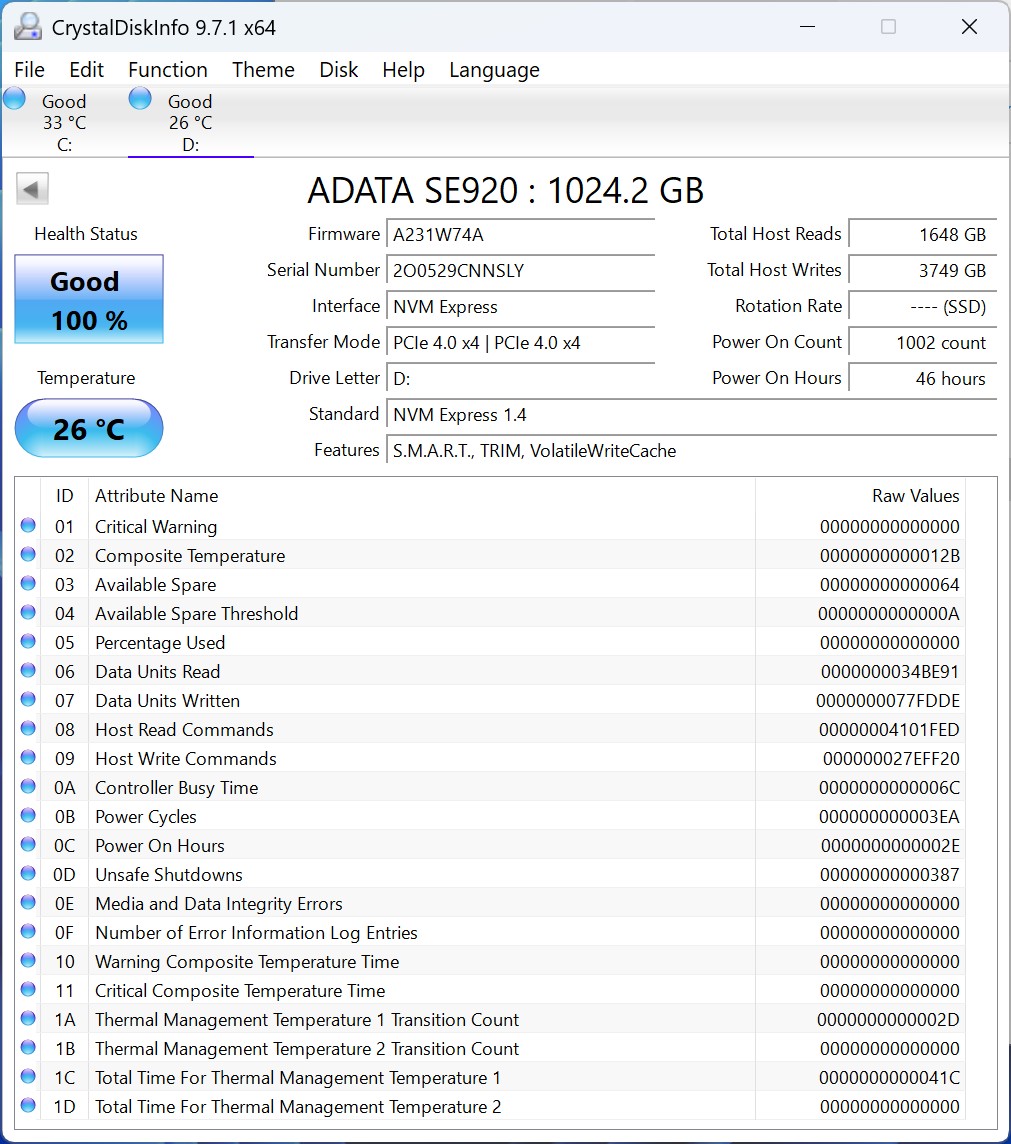Click status dot beside Percentage Used
This screenshot has width=1011, height=1144.
(x=28, y=641)
